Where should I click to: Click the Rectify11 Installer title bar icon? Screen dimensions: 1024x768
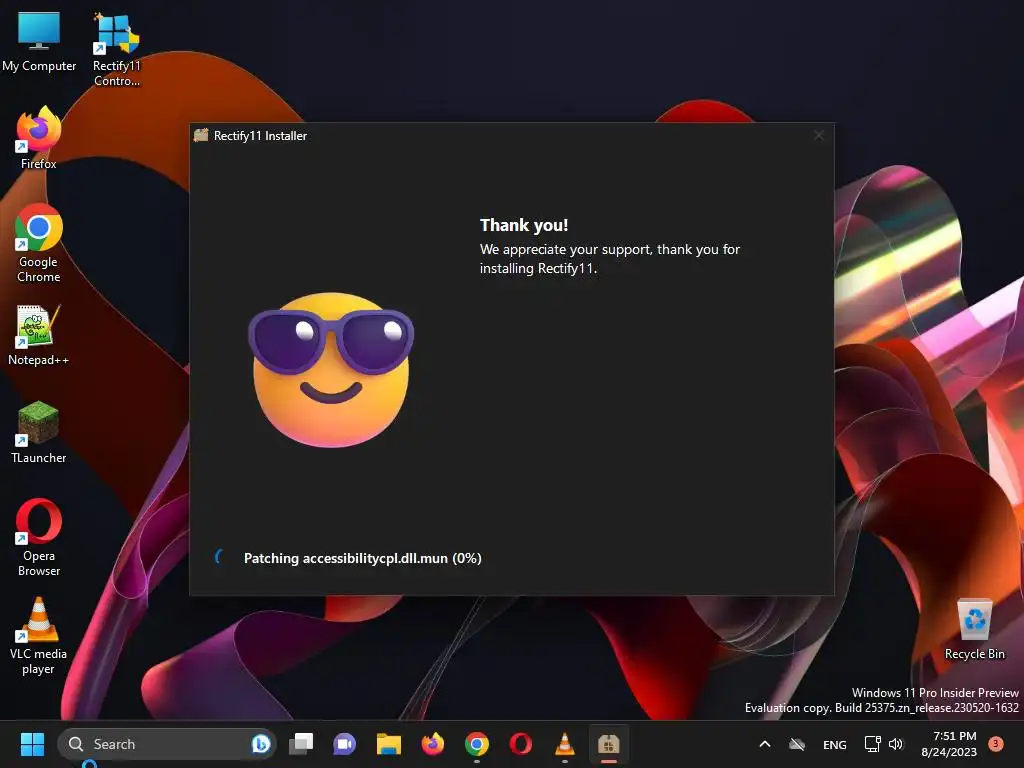201,135
